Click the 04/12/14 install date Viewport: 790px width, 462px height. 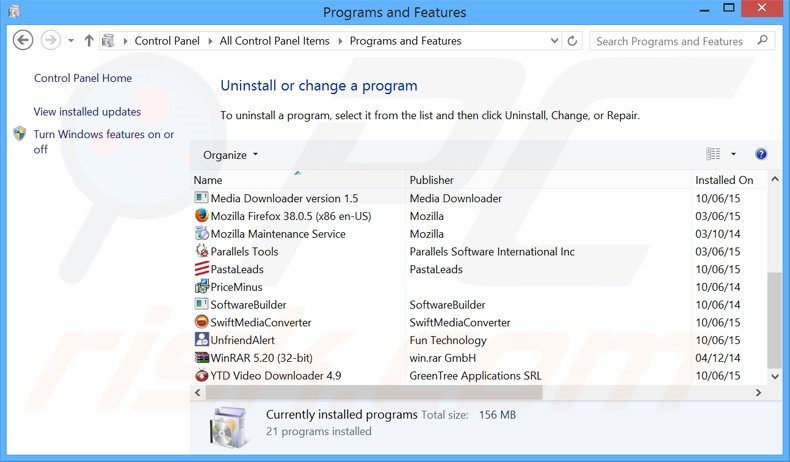(717, 358)
